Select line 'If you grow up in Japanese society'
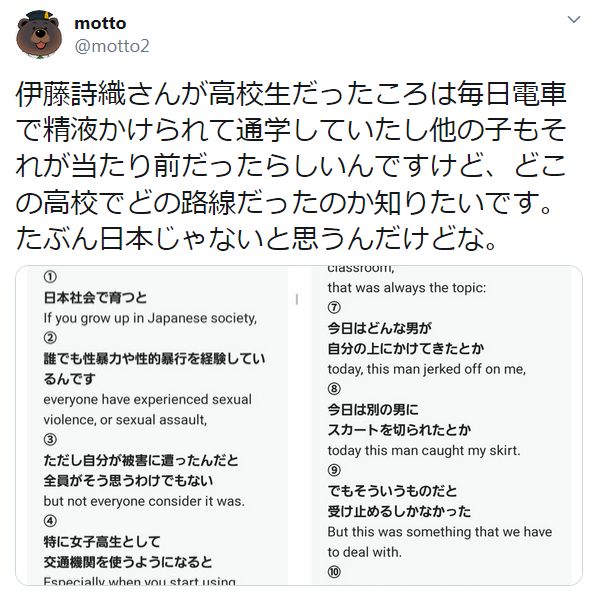 [x=150, y=318]
